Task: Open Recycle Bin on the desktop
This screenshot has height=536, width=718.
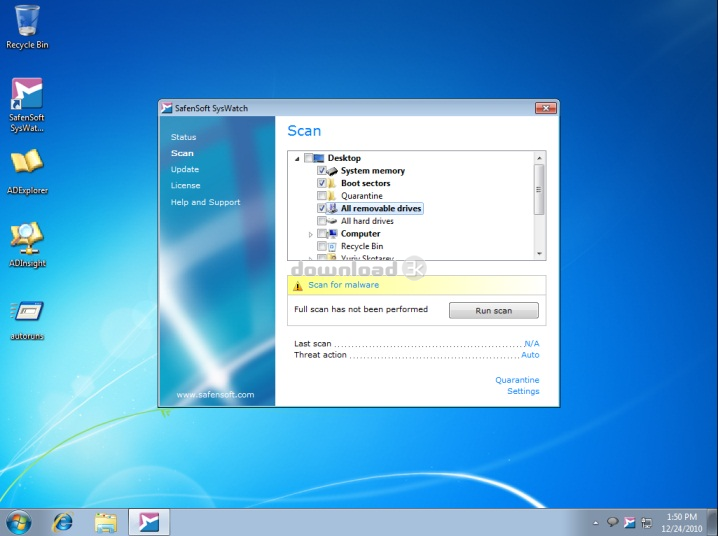Action: [x=27, y=23]
